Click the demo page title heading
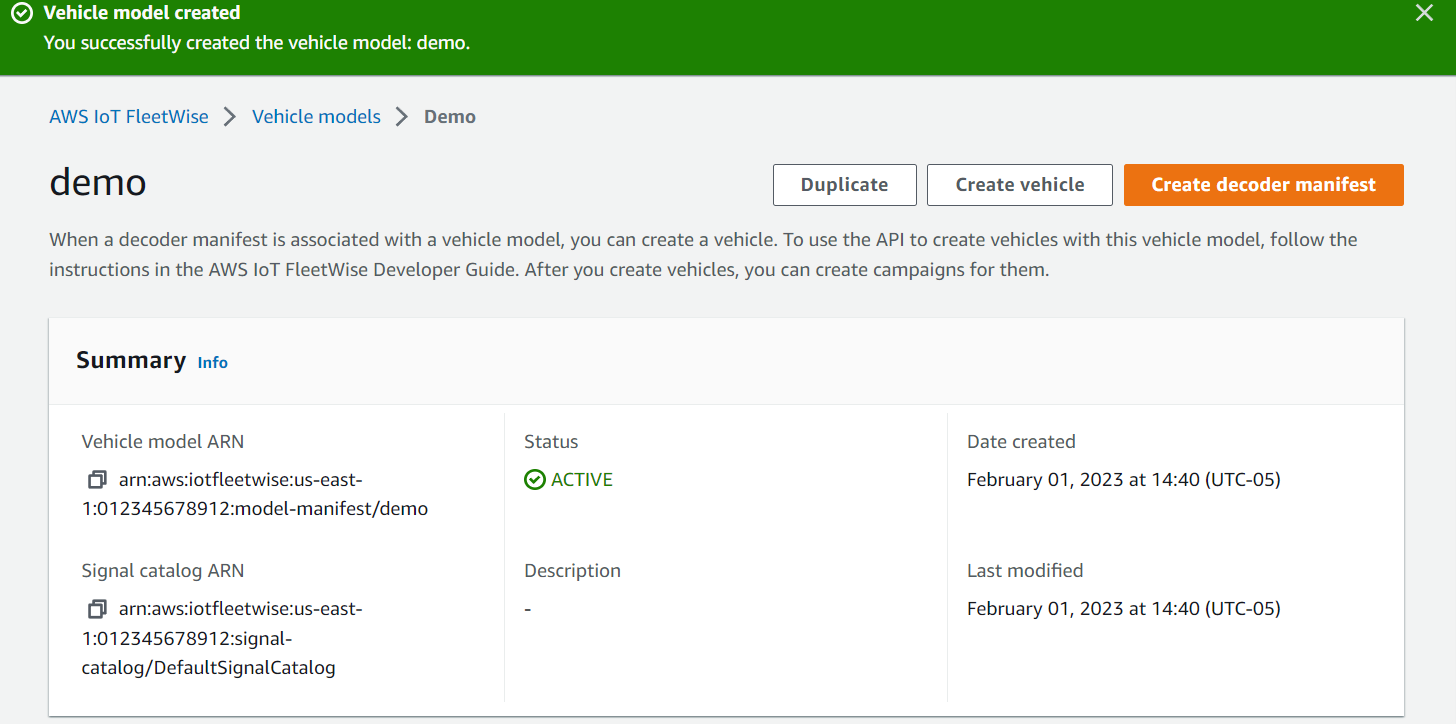 tap(97, 183)
